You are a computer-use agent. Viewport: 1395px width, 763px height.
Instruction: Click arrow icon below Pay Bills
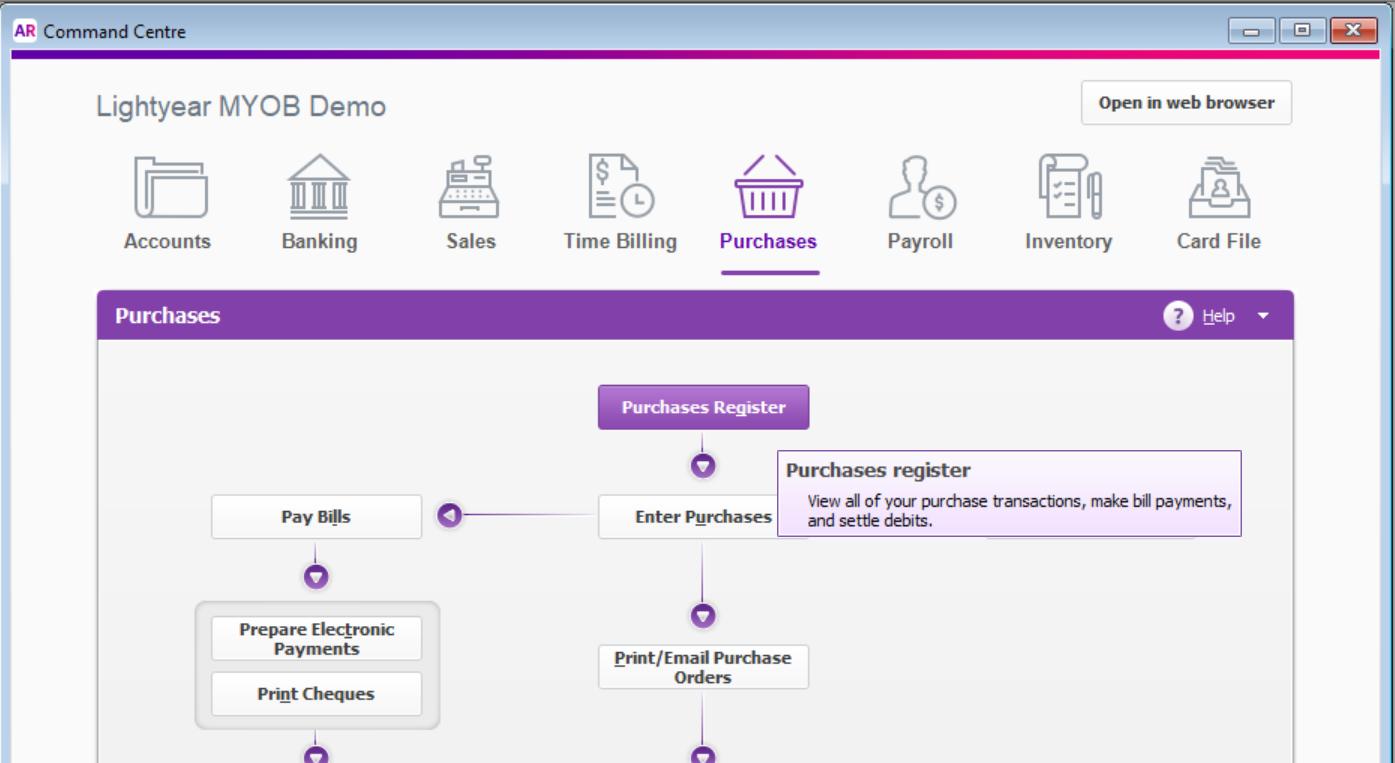(316, 577)
